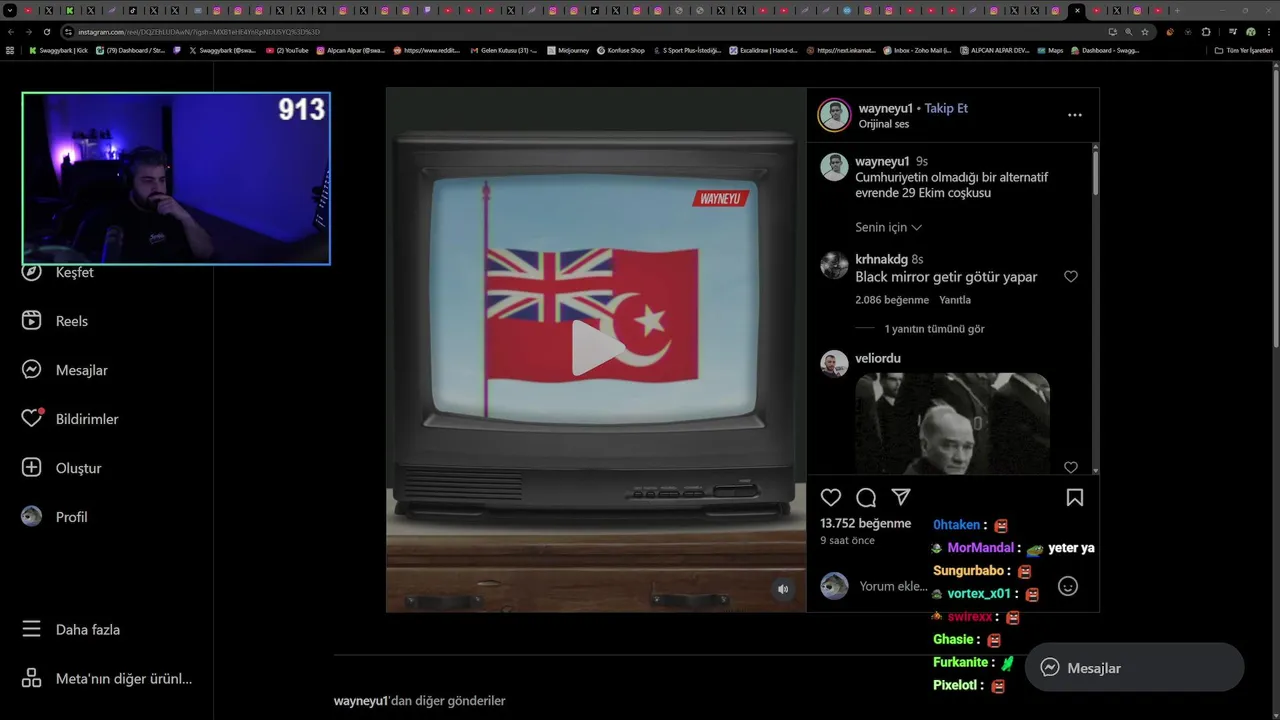The image size is (1280, 720).
Task: Click Orijinal ses audio link
Action: coord(884,124)
